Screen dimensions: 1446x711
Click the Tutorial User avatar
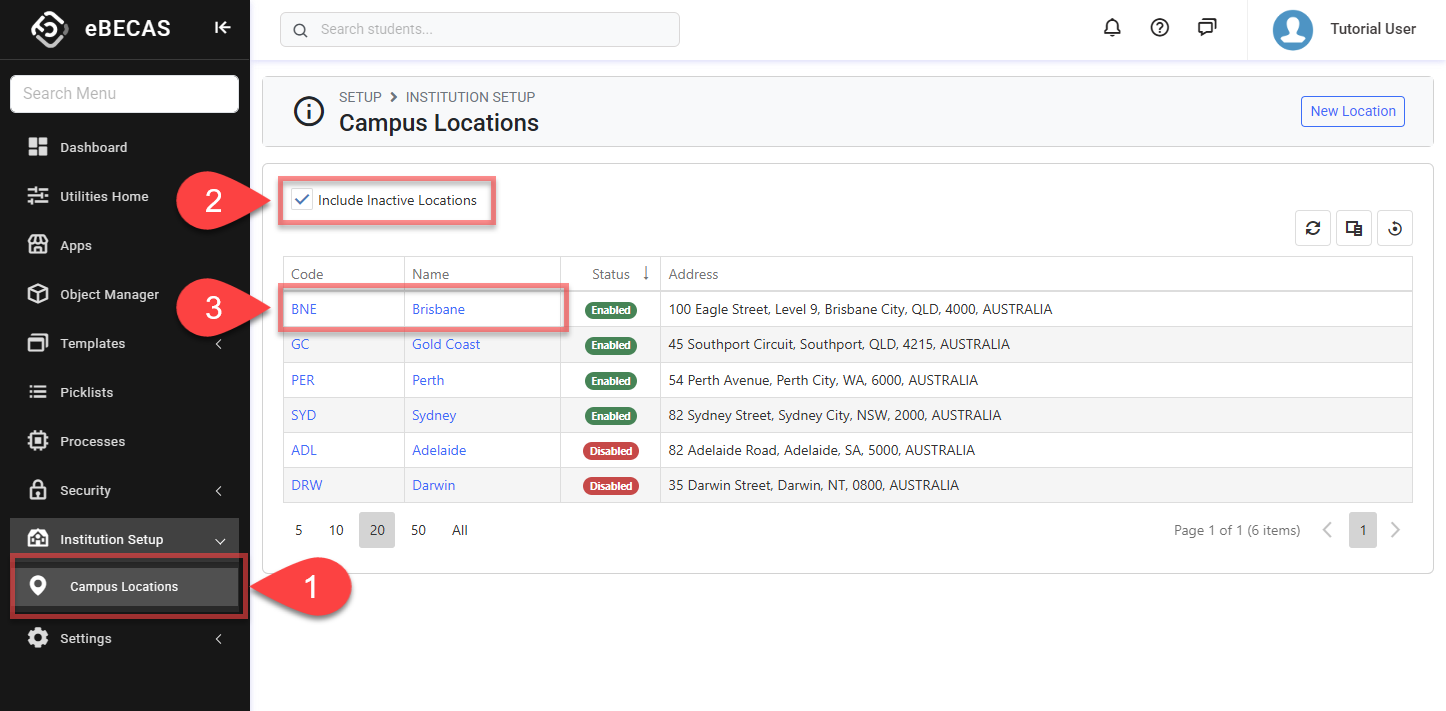(1292, 29)
